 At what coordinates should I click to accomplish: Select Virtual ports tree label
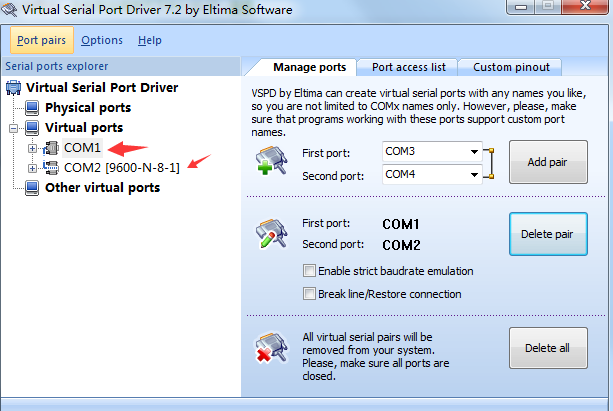[x=84, y=127]
